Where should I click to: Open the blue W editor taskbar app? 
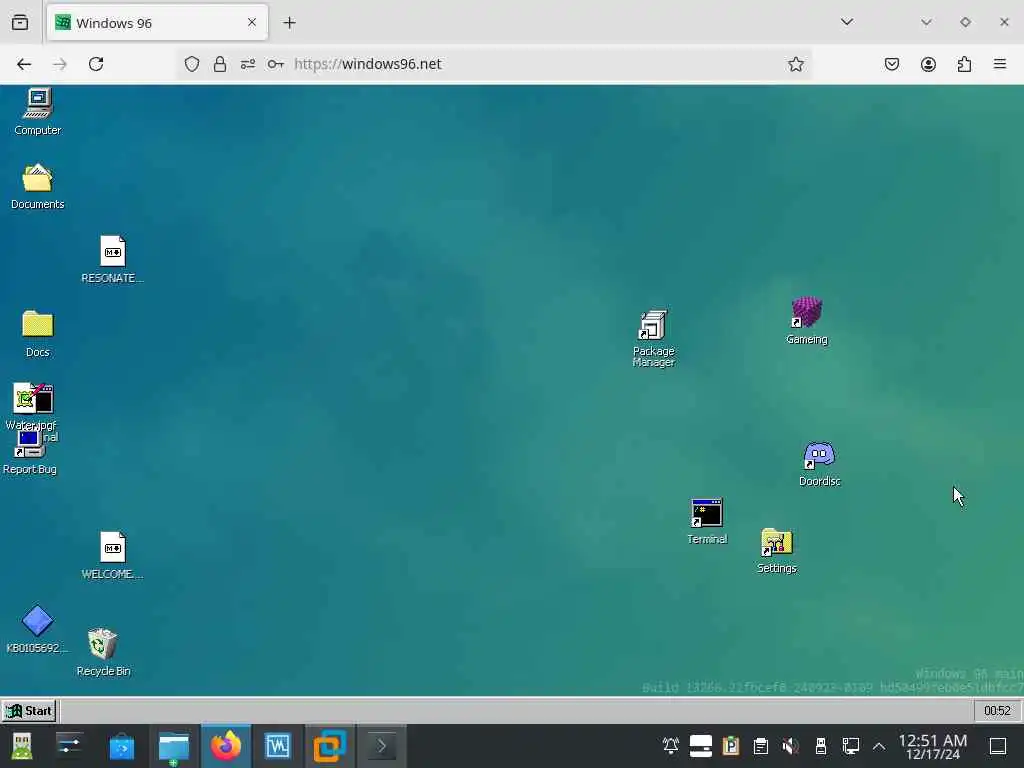tap(278, 746)
